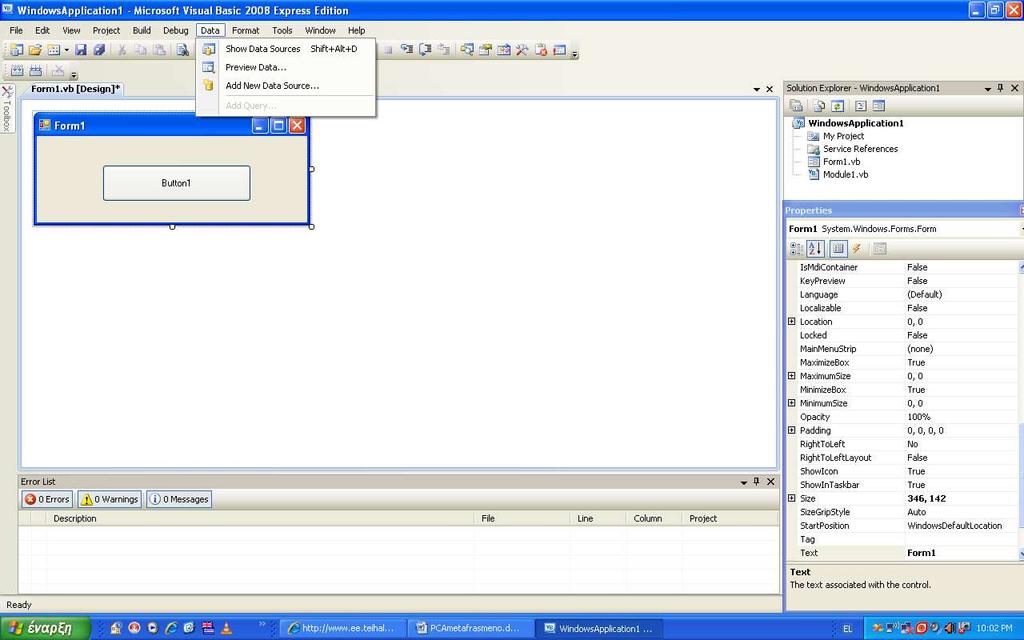
Task: Open the standard toolbar options overflow arrow
Action: click(x=575, y=52)
